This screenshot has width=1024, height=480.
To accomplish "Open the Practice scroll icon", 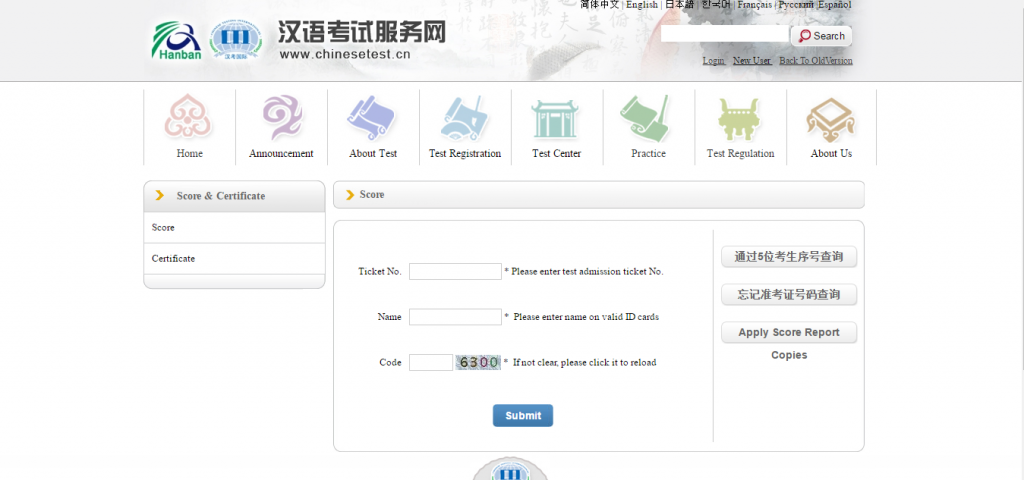I will pyautogui.click(x=648, y=118).
